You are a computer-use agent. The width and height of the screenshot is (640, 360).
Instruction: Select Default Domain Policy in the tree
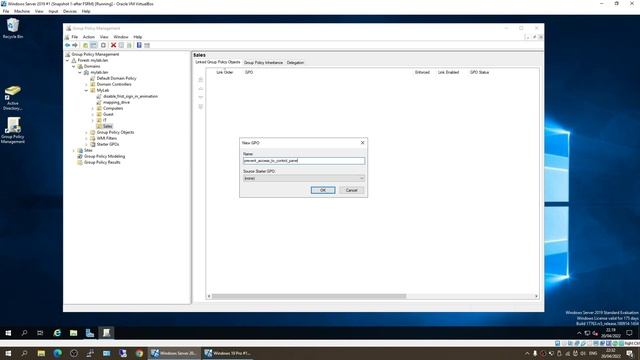point(116,78)
